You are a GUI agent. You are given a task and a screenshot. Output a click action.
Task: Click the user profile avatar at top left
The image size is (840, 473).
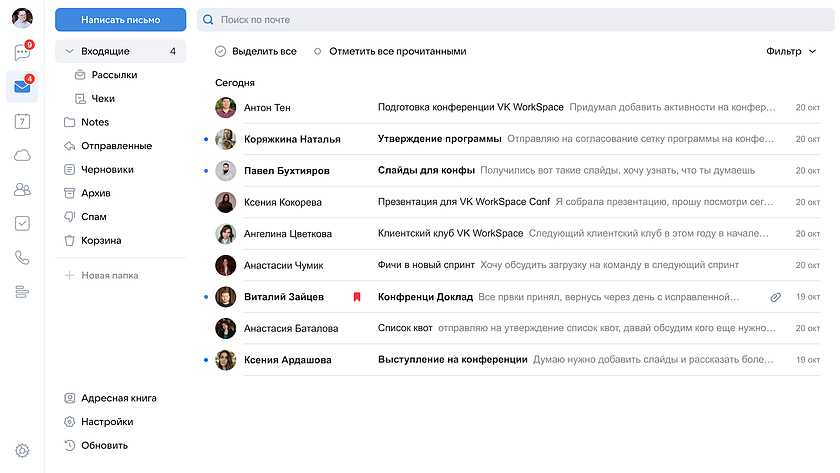pos(22,17)
